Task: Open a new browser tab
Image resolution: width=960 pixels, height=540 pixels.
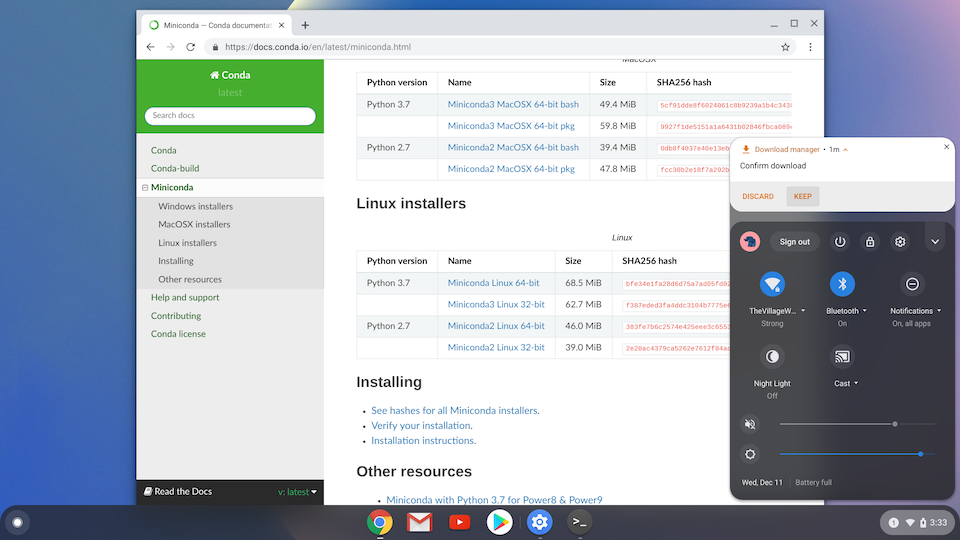Action: click(x=305, y=25)
